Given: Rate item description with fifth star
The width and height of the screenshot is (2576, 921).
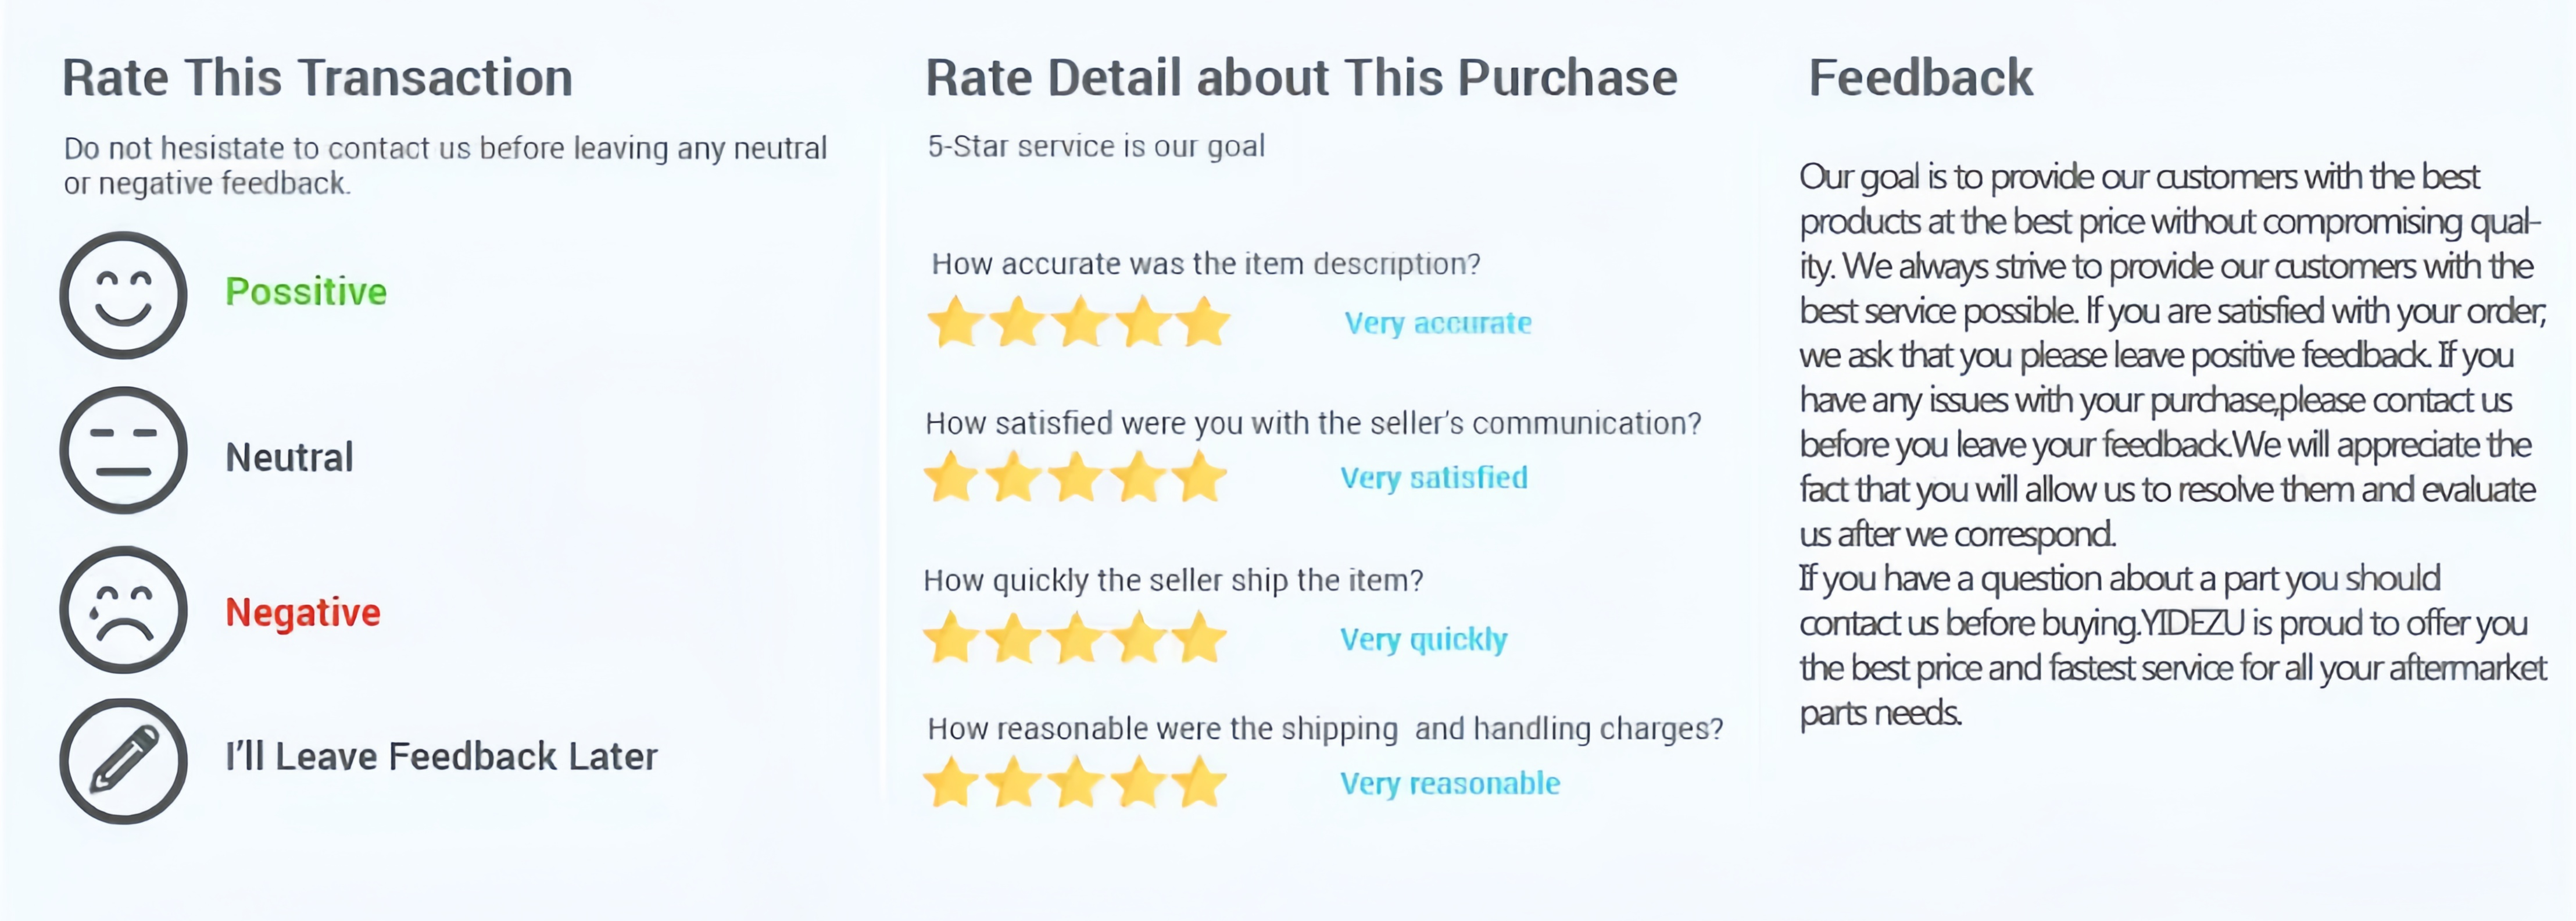Looking at the screenshot, I should (1203, 322).
